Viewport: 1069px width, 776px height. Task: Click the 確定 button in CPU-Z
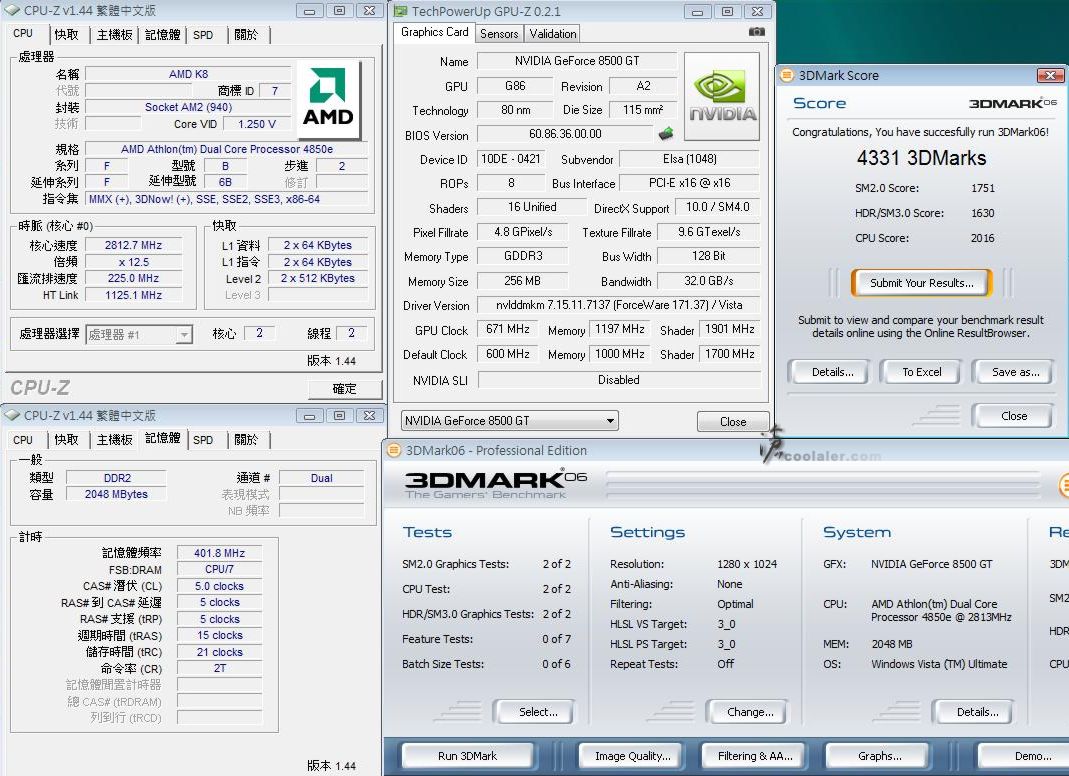[344, 389]
